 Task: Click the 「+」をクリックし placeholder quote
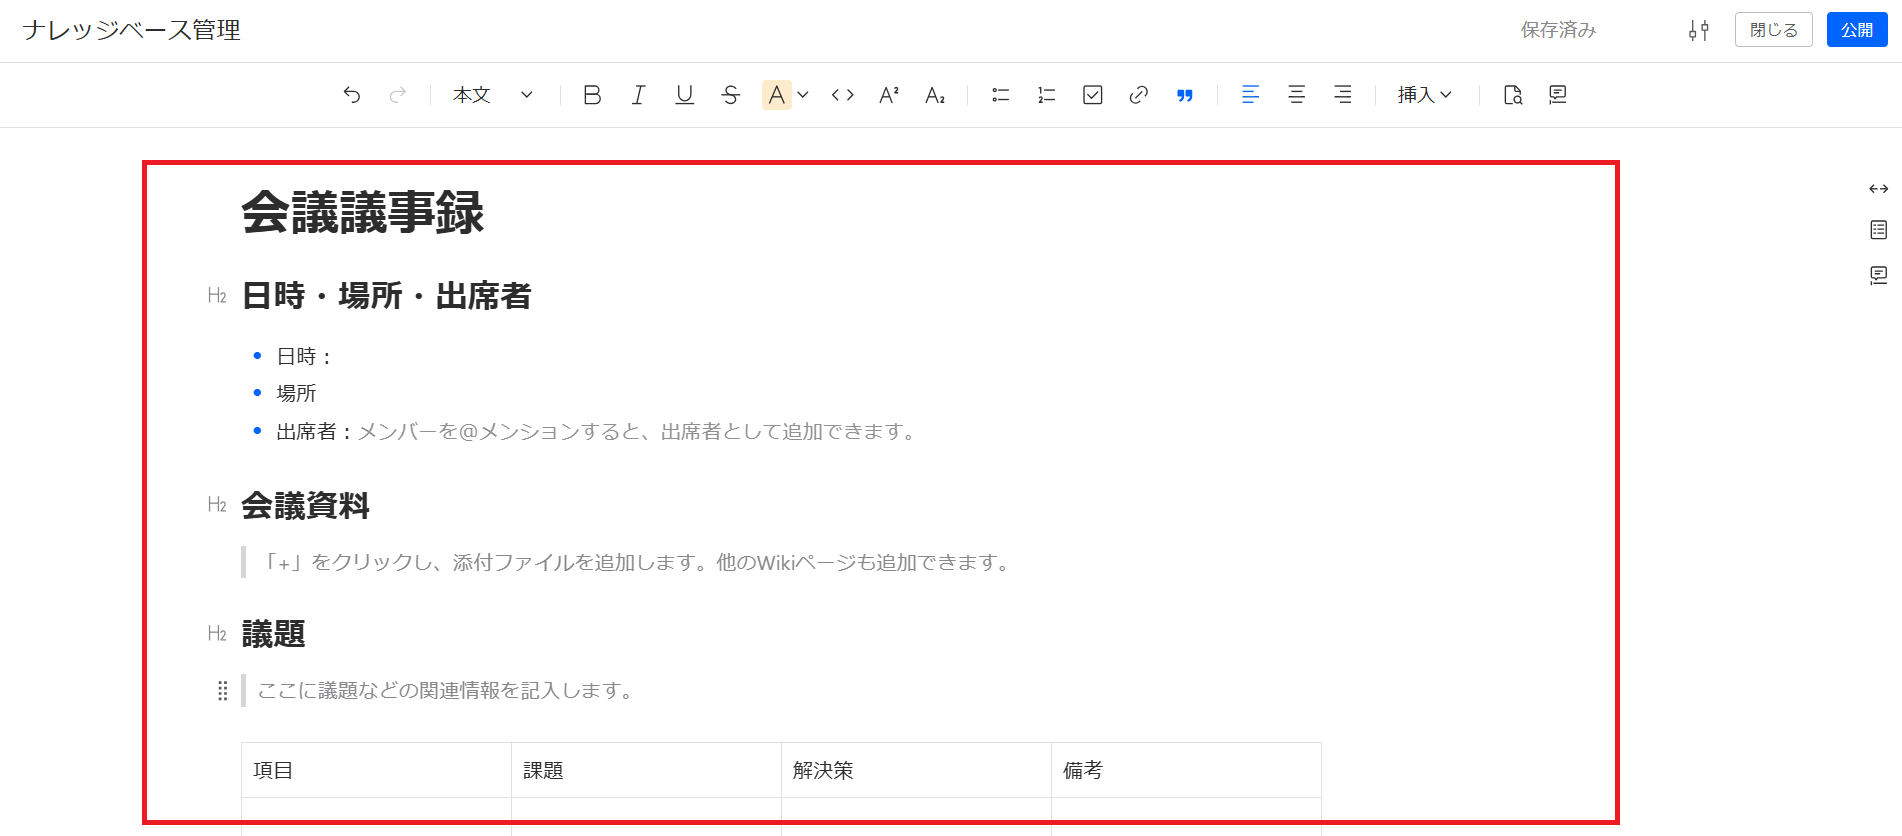pos(636,563)
